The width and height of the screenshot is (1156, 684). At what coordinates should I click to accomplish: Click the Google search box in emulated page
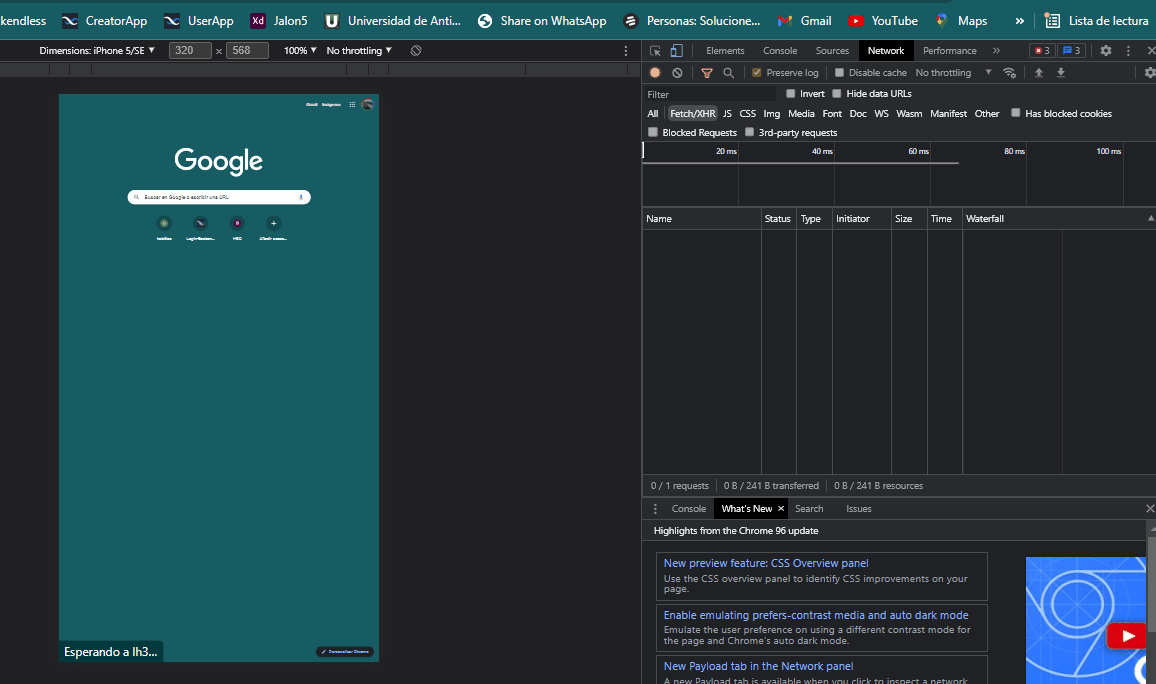[x=219, y=198]
